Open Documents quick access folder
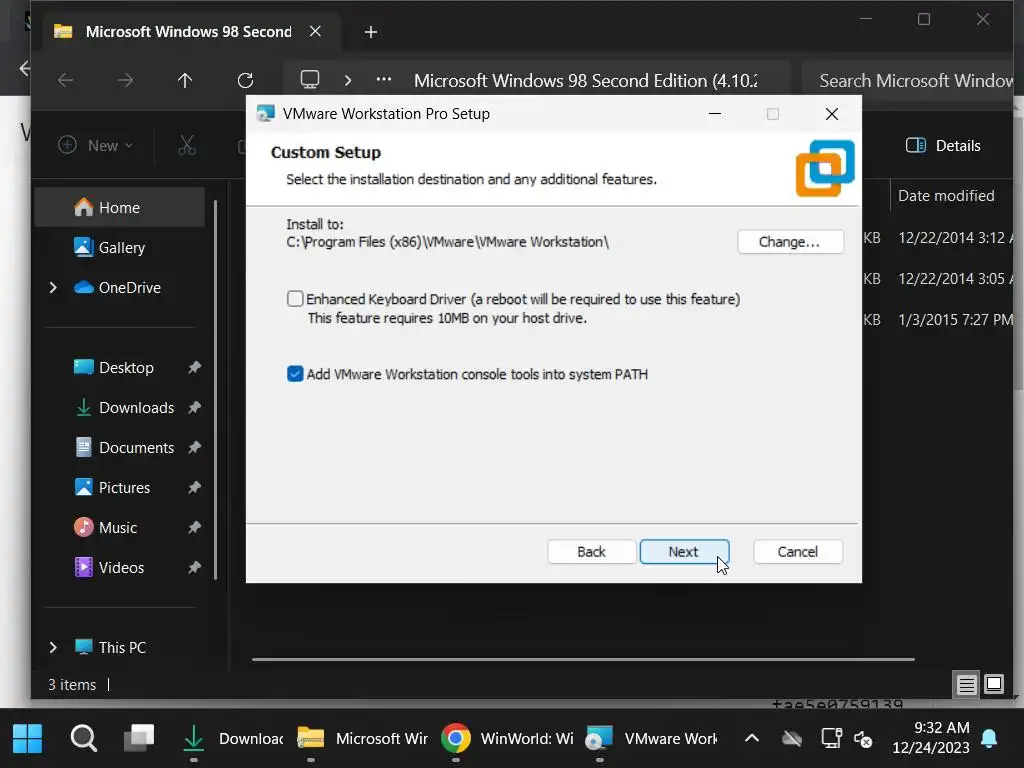1024x768 pixels. [x=136, y=447]
